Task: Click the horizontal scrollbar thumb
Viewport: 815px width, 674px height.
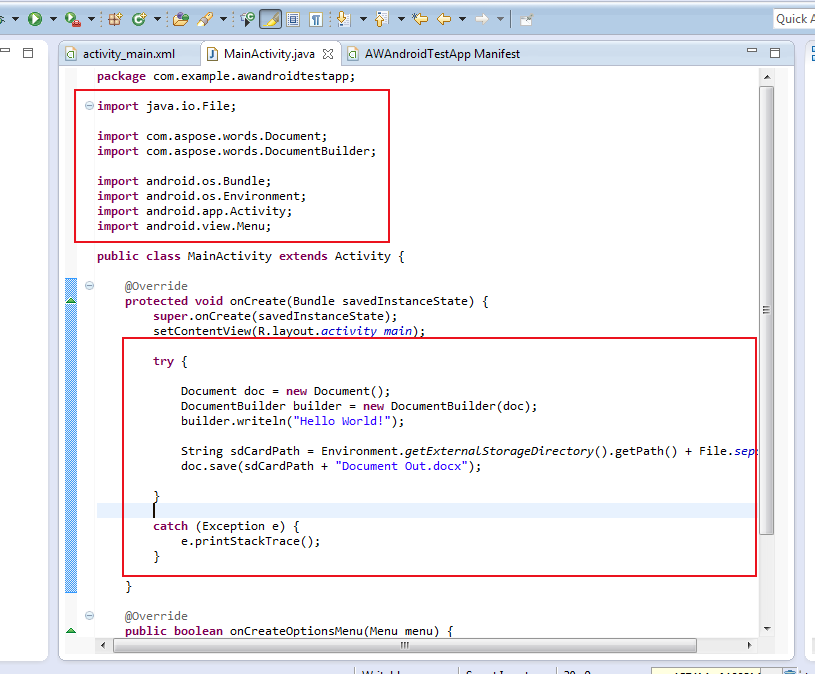Action: coord(404,645)
